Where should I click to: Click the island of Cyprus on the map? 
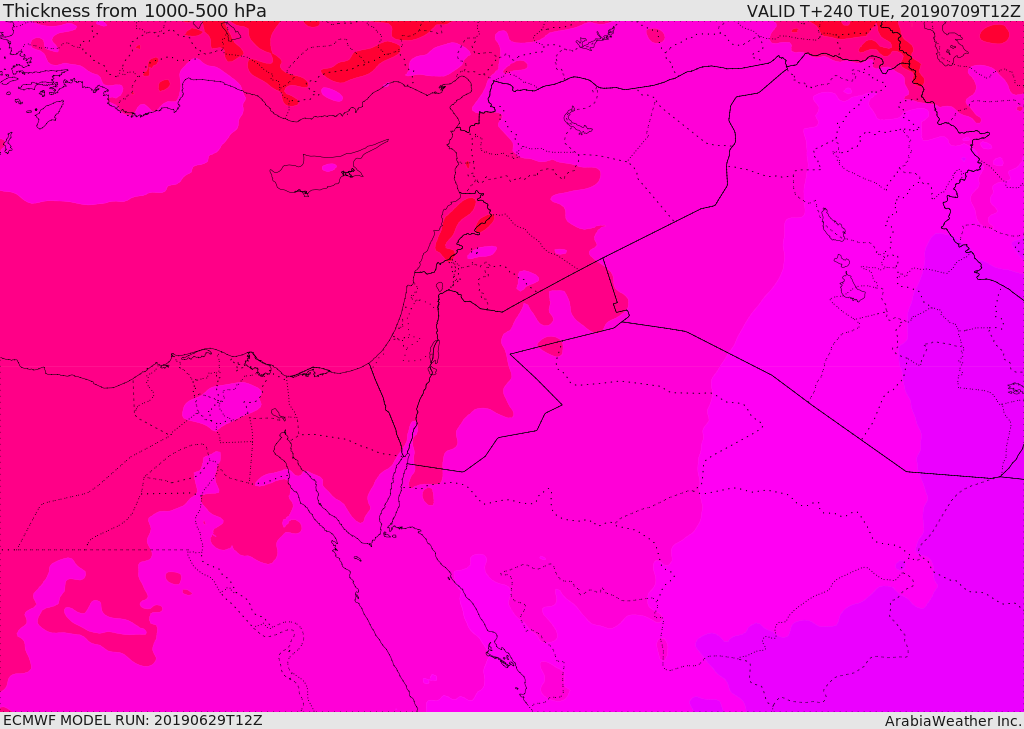323,171
